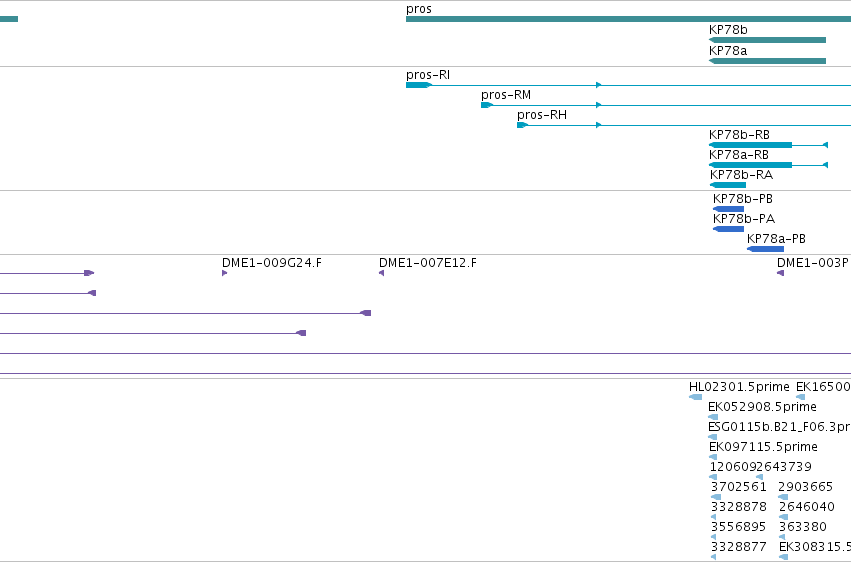Click the blue KP78b-PA protein bar
Screen dimensions: 851x562
(x=728, y=229)
